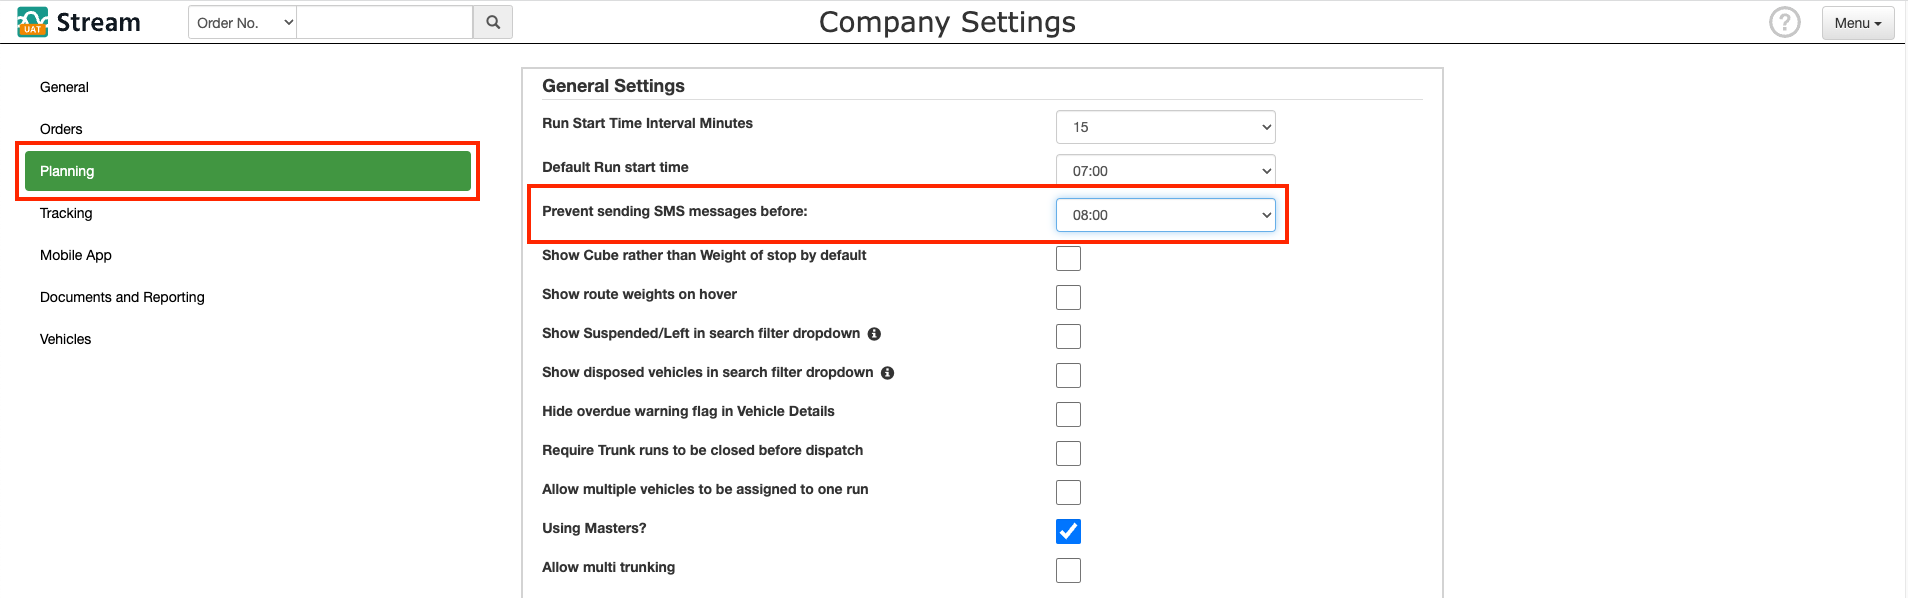The width and height of the screenshot is (1908, 598).
Task: Open Run Start Time Interval Minutes dropdown
Action: [1165, 127]
